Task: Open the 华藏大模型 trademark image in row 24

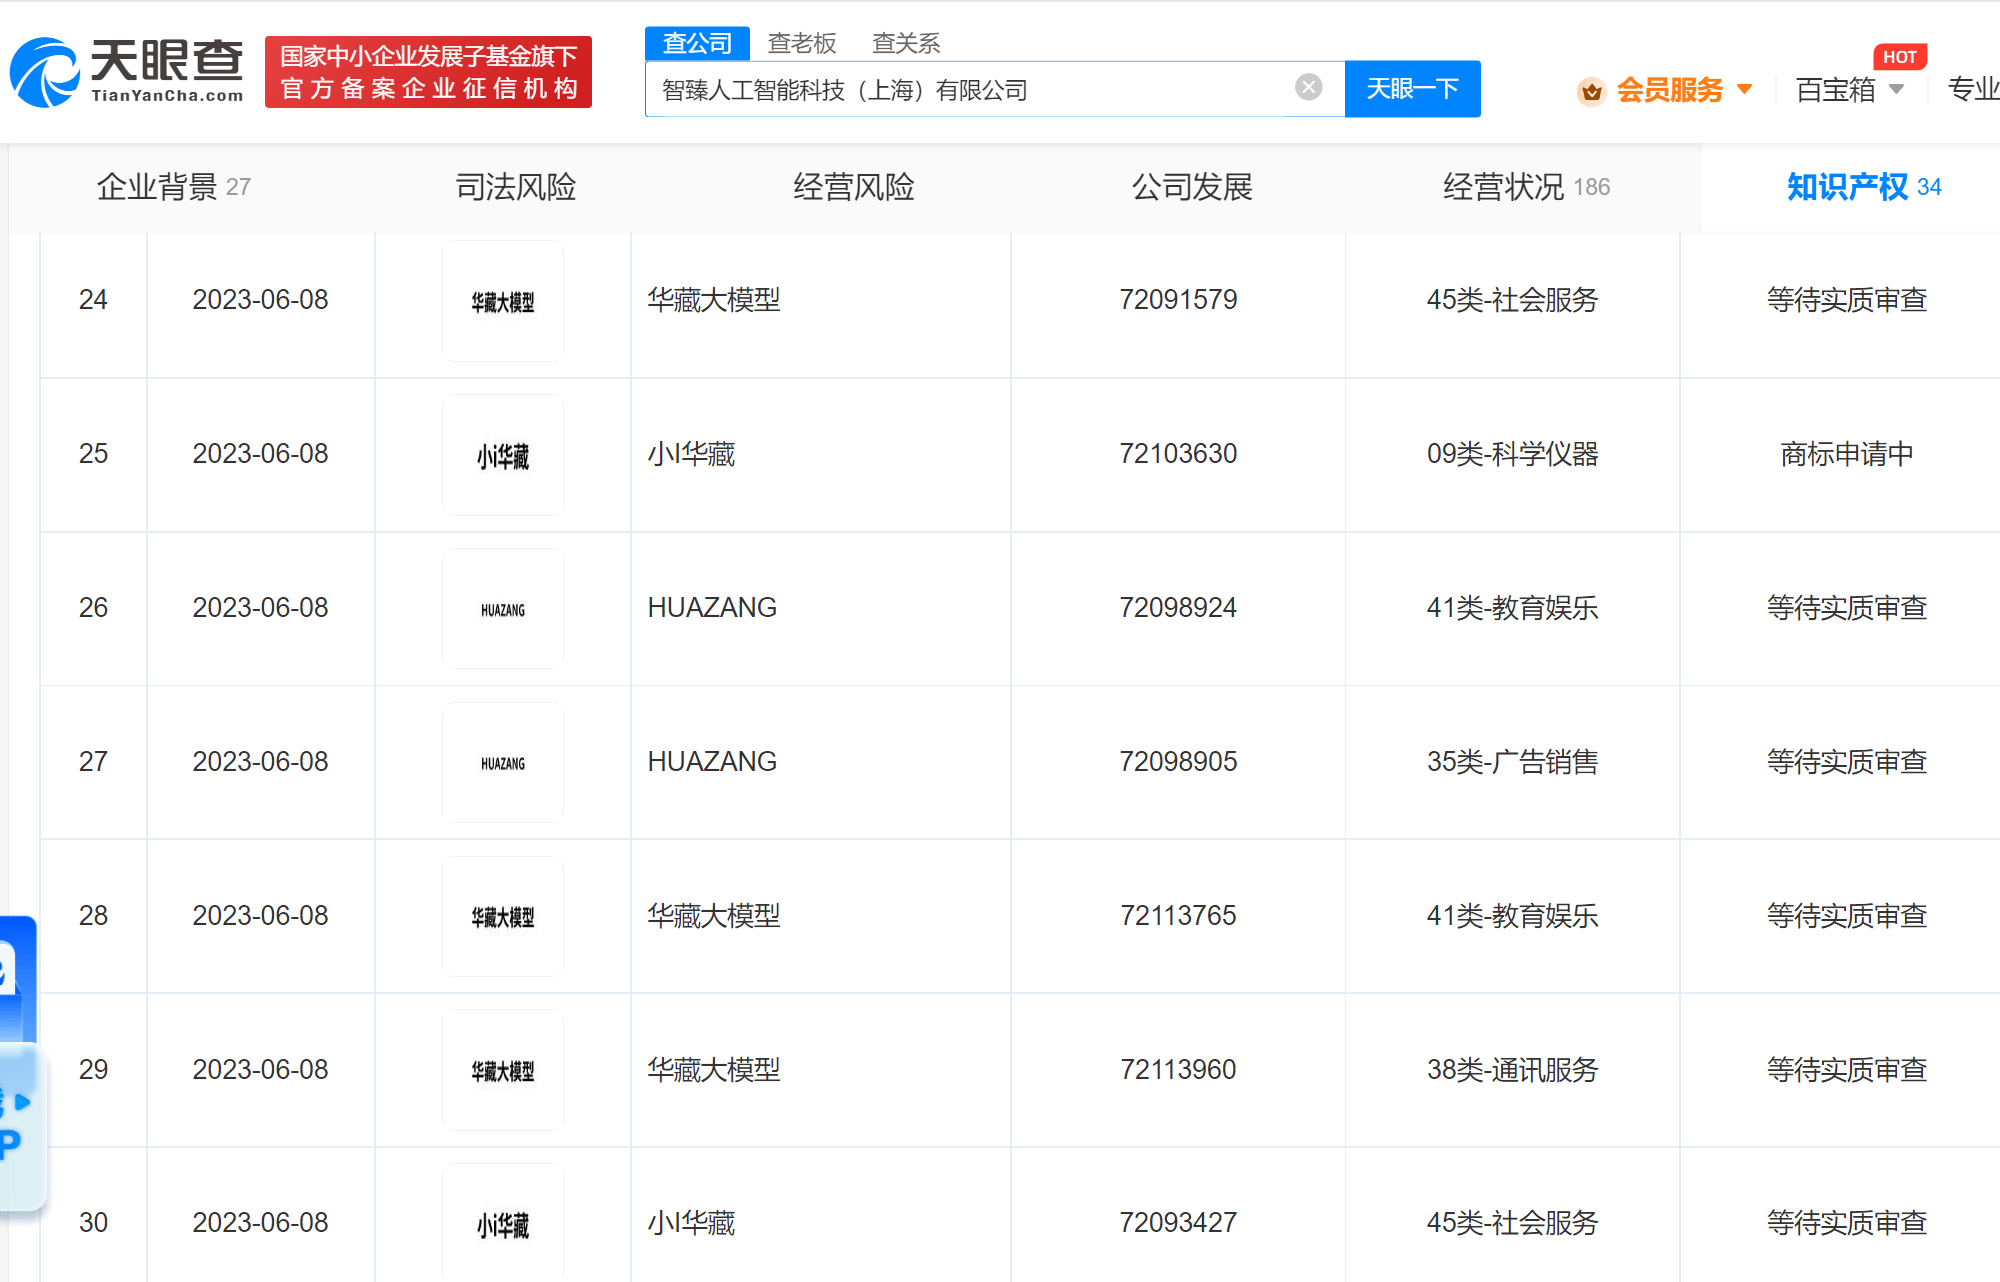Action: [502, 300]
